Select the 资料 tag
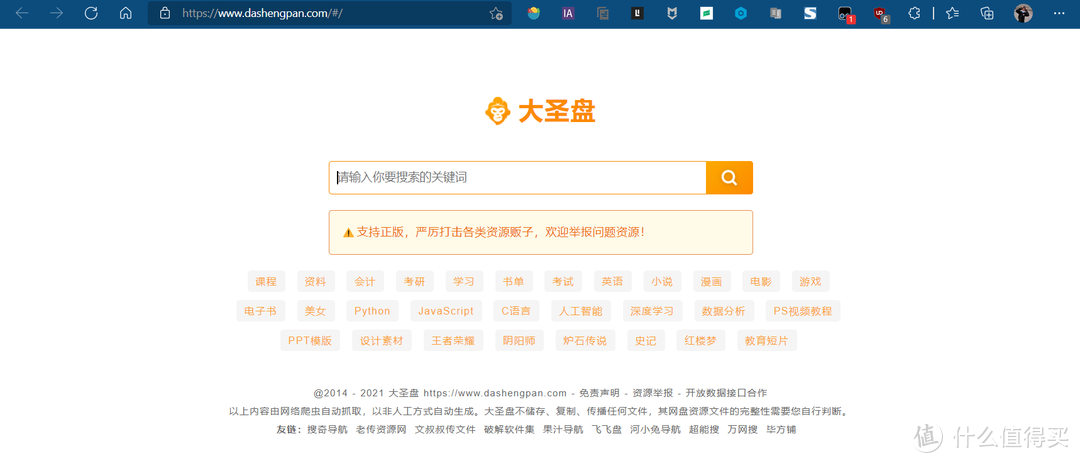1080x463 pixels. click(315, 281)
